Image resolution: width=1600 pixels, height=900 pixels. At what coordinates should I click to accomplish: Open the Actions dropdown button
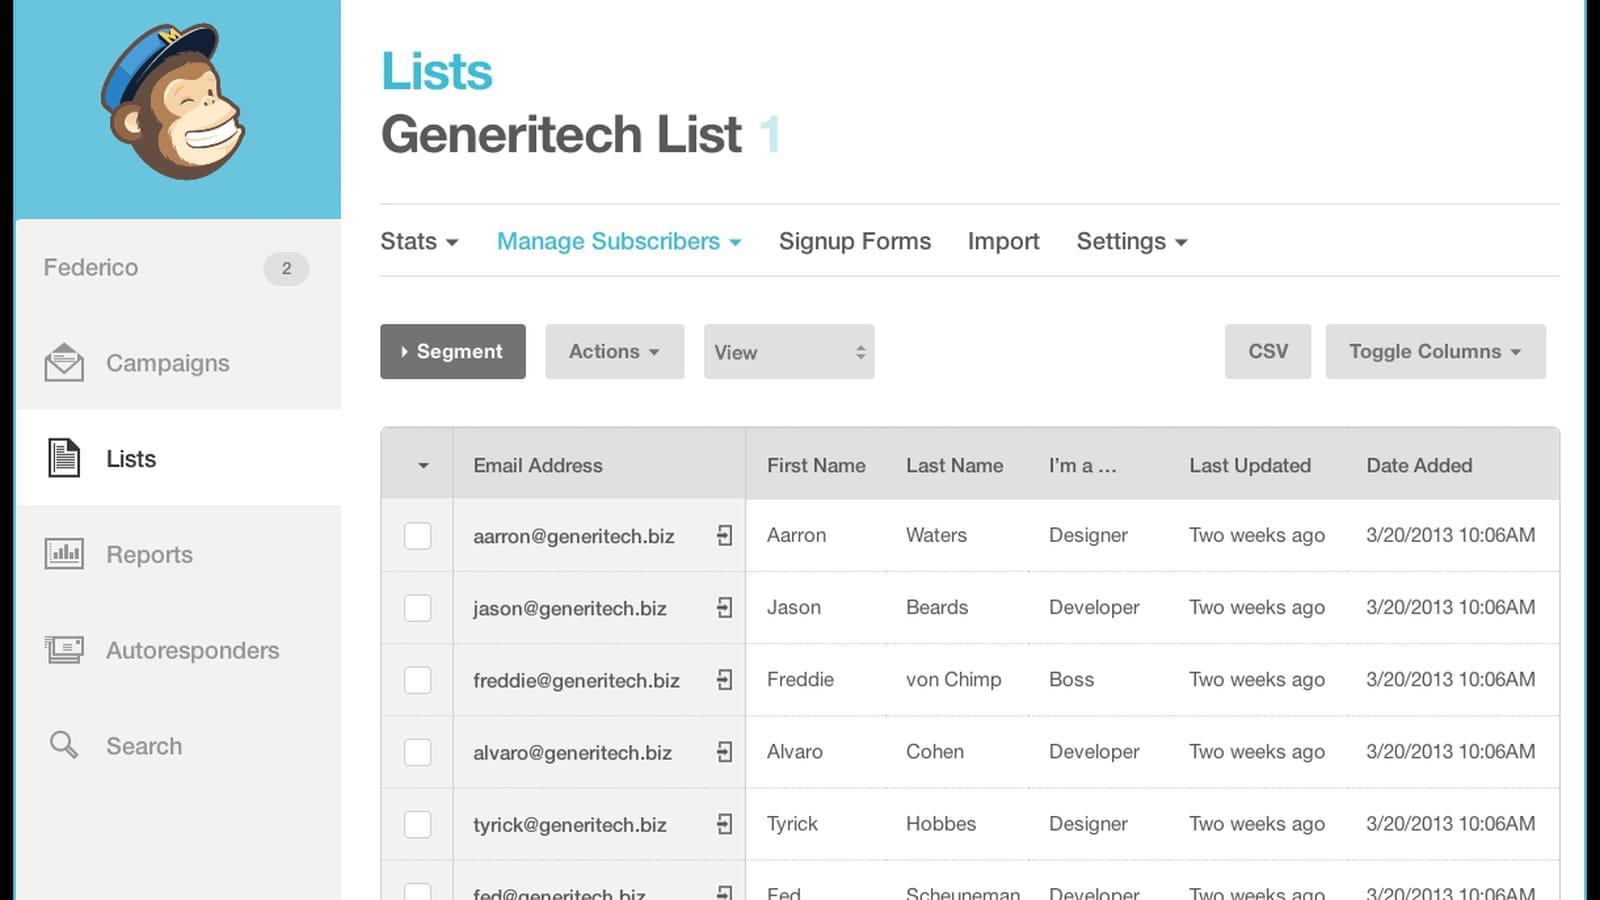click(615, 351)
